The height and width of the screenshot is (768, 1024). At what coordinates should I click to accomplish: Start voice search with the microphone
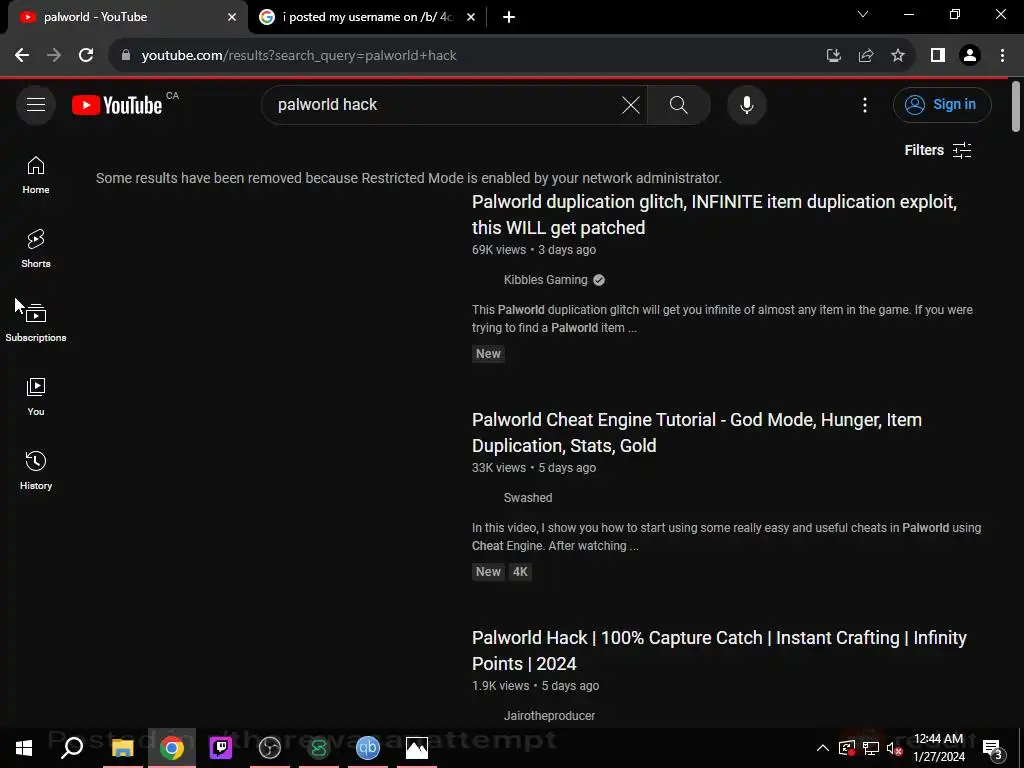coord(746,104)
